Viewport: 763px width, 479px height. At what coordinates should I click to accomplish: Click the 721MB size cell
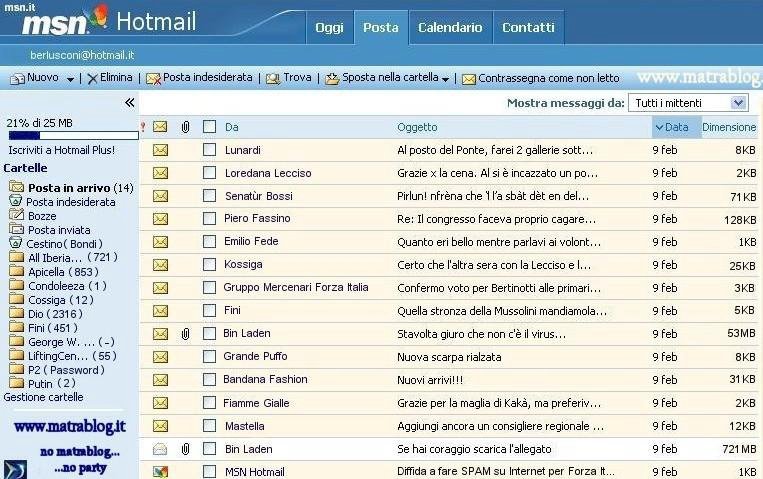pyautogui.click(x=739, y=449)
